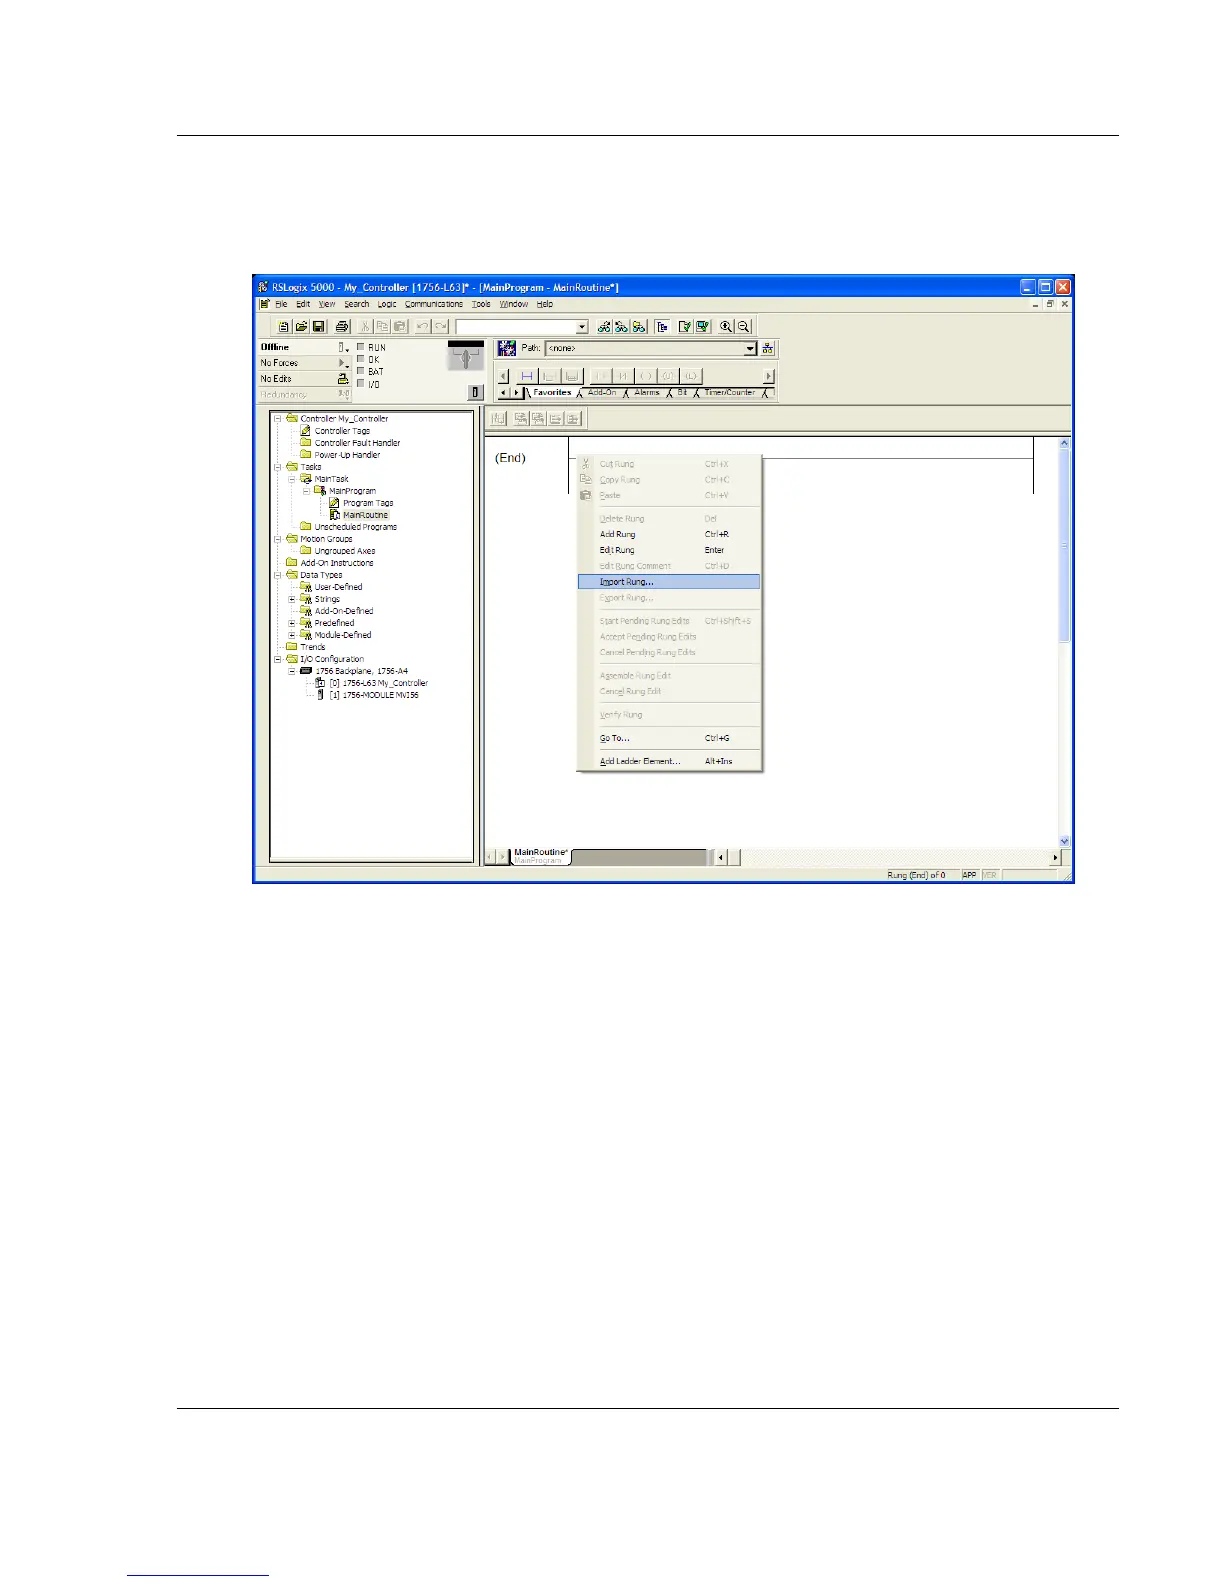Switch to the Timer/Counter instruction tab
The image size is (1224, 1584).
click(x=730, y=392)
